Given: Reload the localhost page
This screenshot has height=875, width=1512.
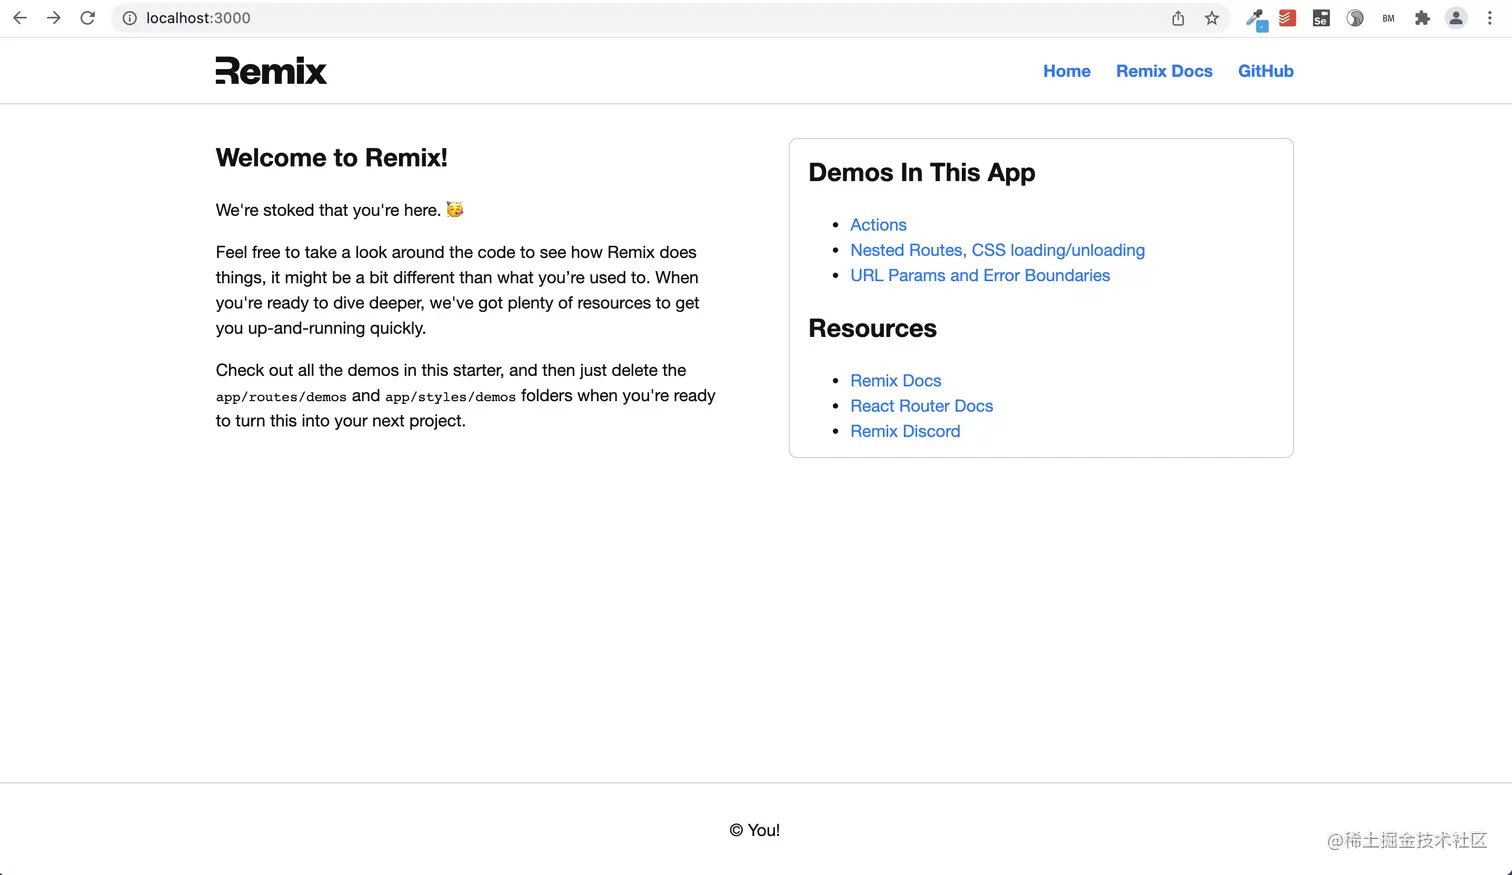Looking at the screenshot, I should click(88, 18).
